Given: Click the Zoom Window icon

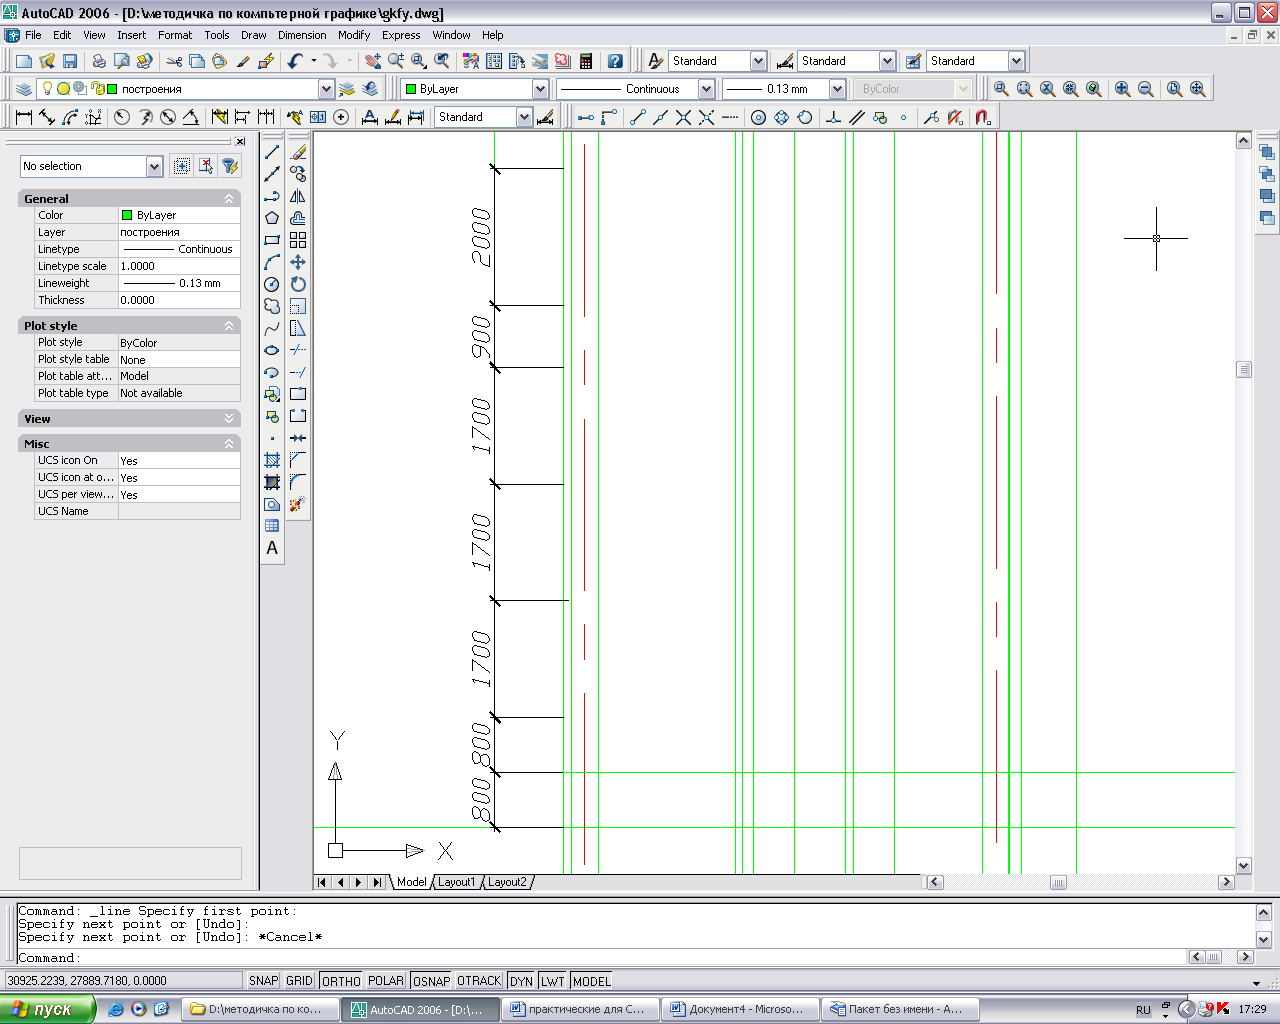Looking at the screenshot, I should click(x=419, y=61).
